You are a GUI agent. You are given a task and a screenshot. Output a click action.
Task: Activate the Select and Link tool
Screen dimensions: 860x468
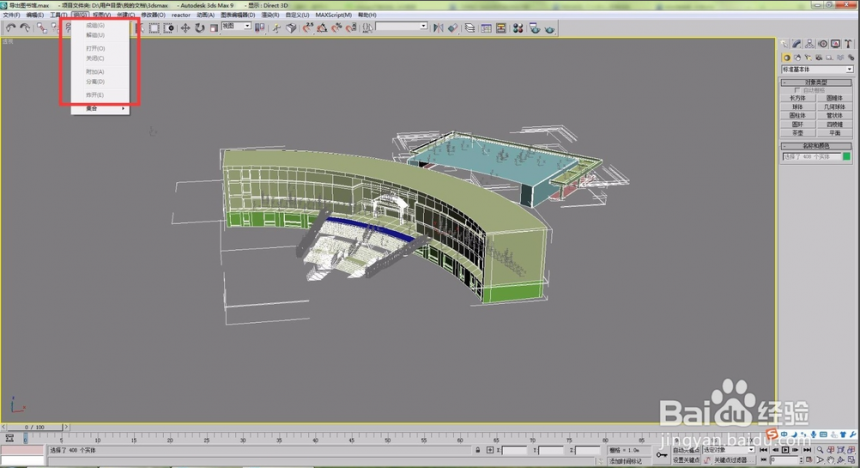(42, 28)
